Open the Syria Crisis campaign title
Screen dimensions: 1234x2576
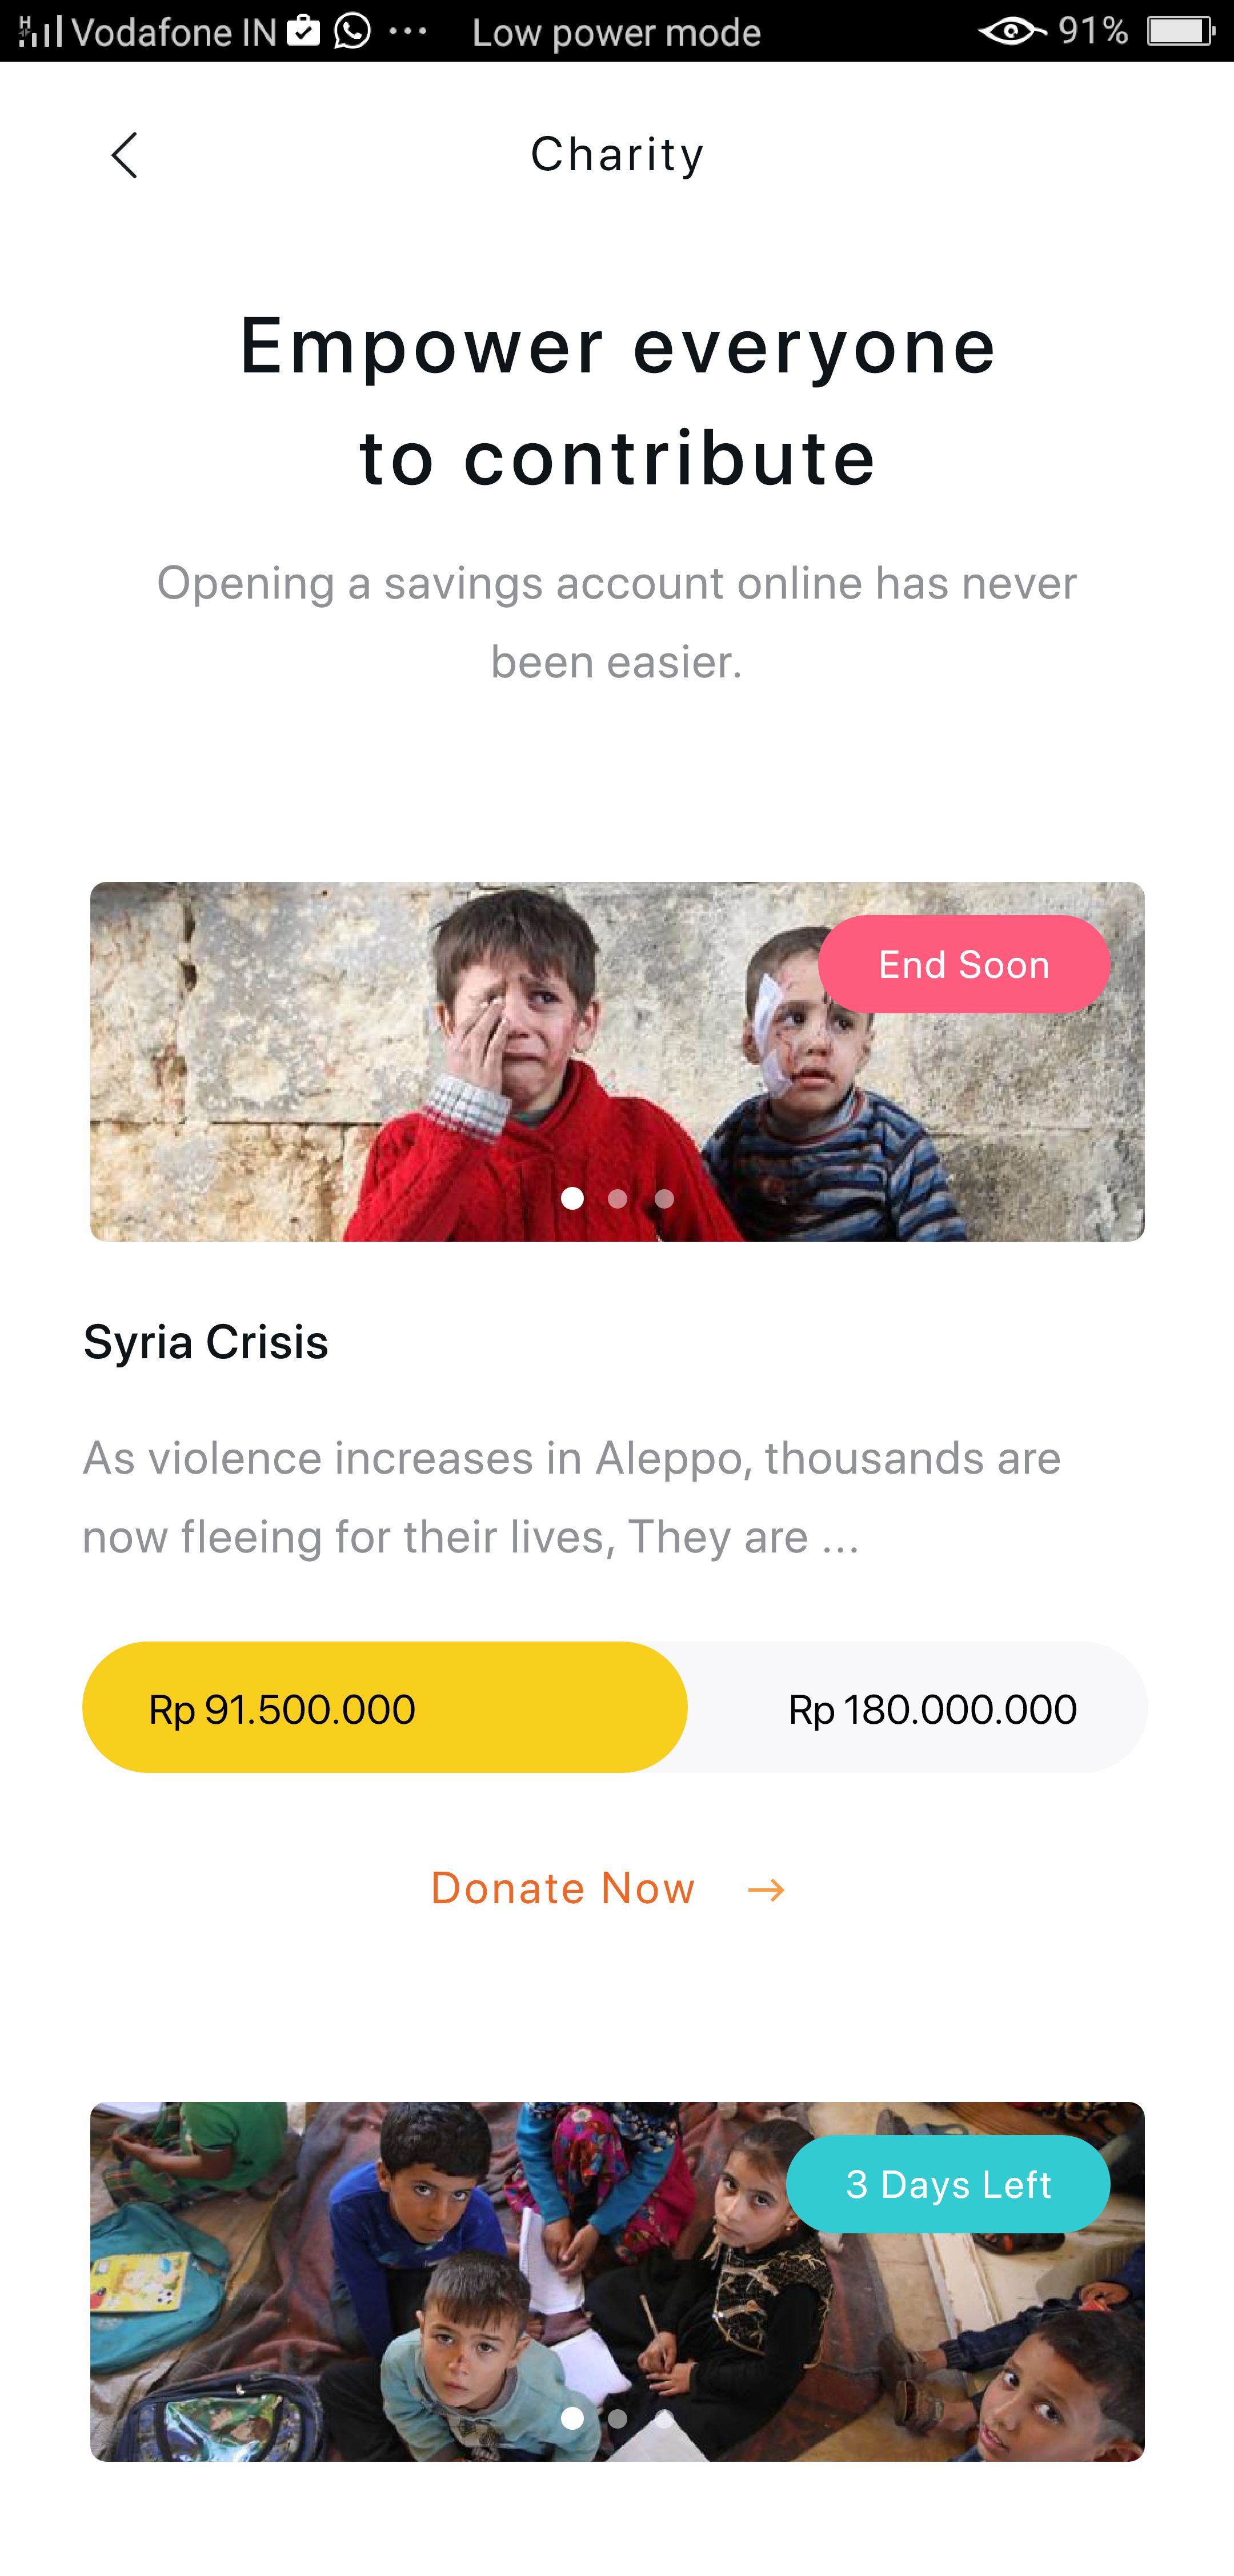click(206, 1342)
